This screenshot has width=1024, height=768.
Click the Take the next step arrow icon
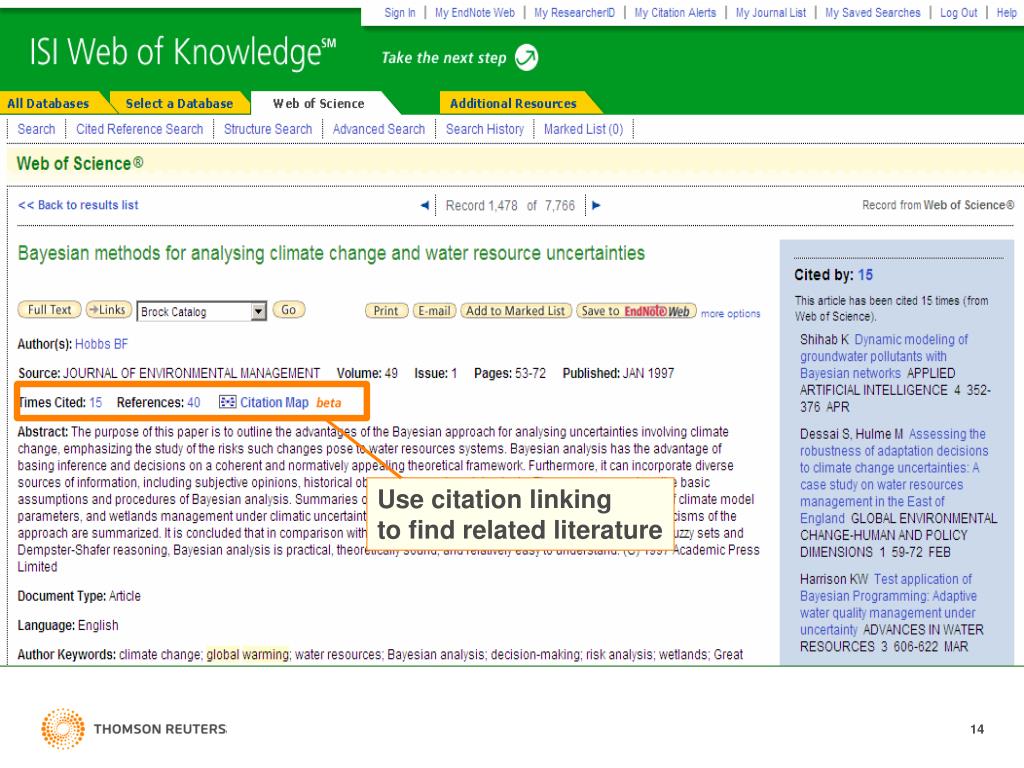pyautogui.click(x=526, y=57)
